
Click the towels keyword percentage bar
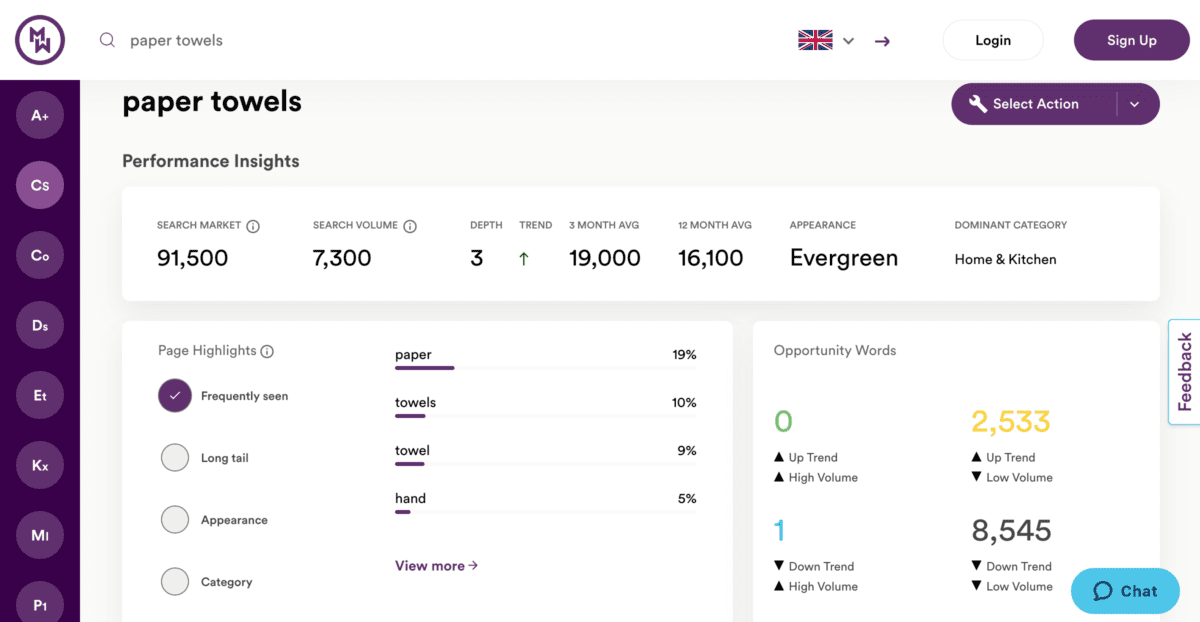pos(545,416)
